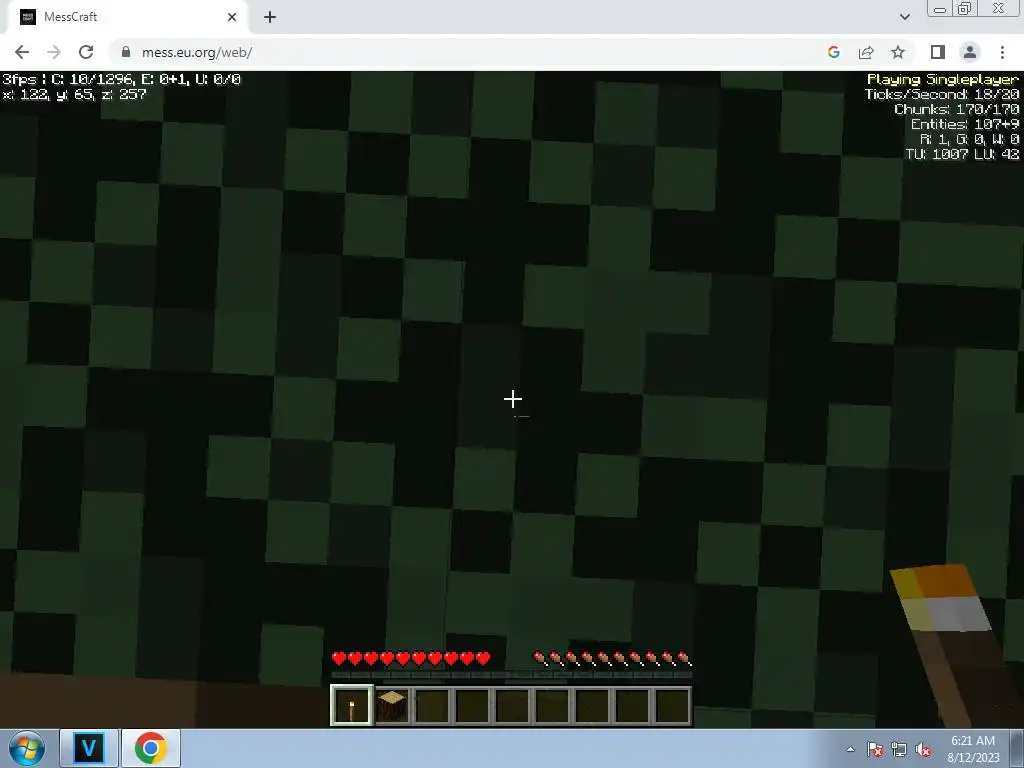Open the network status tray icon

pos(899,749)
